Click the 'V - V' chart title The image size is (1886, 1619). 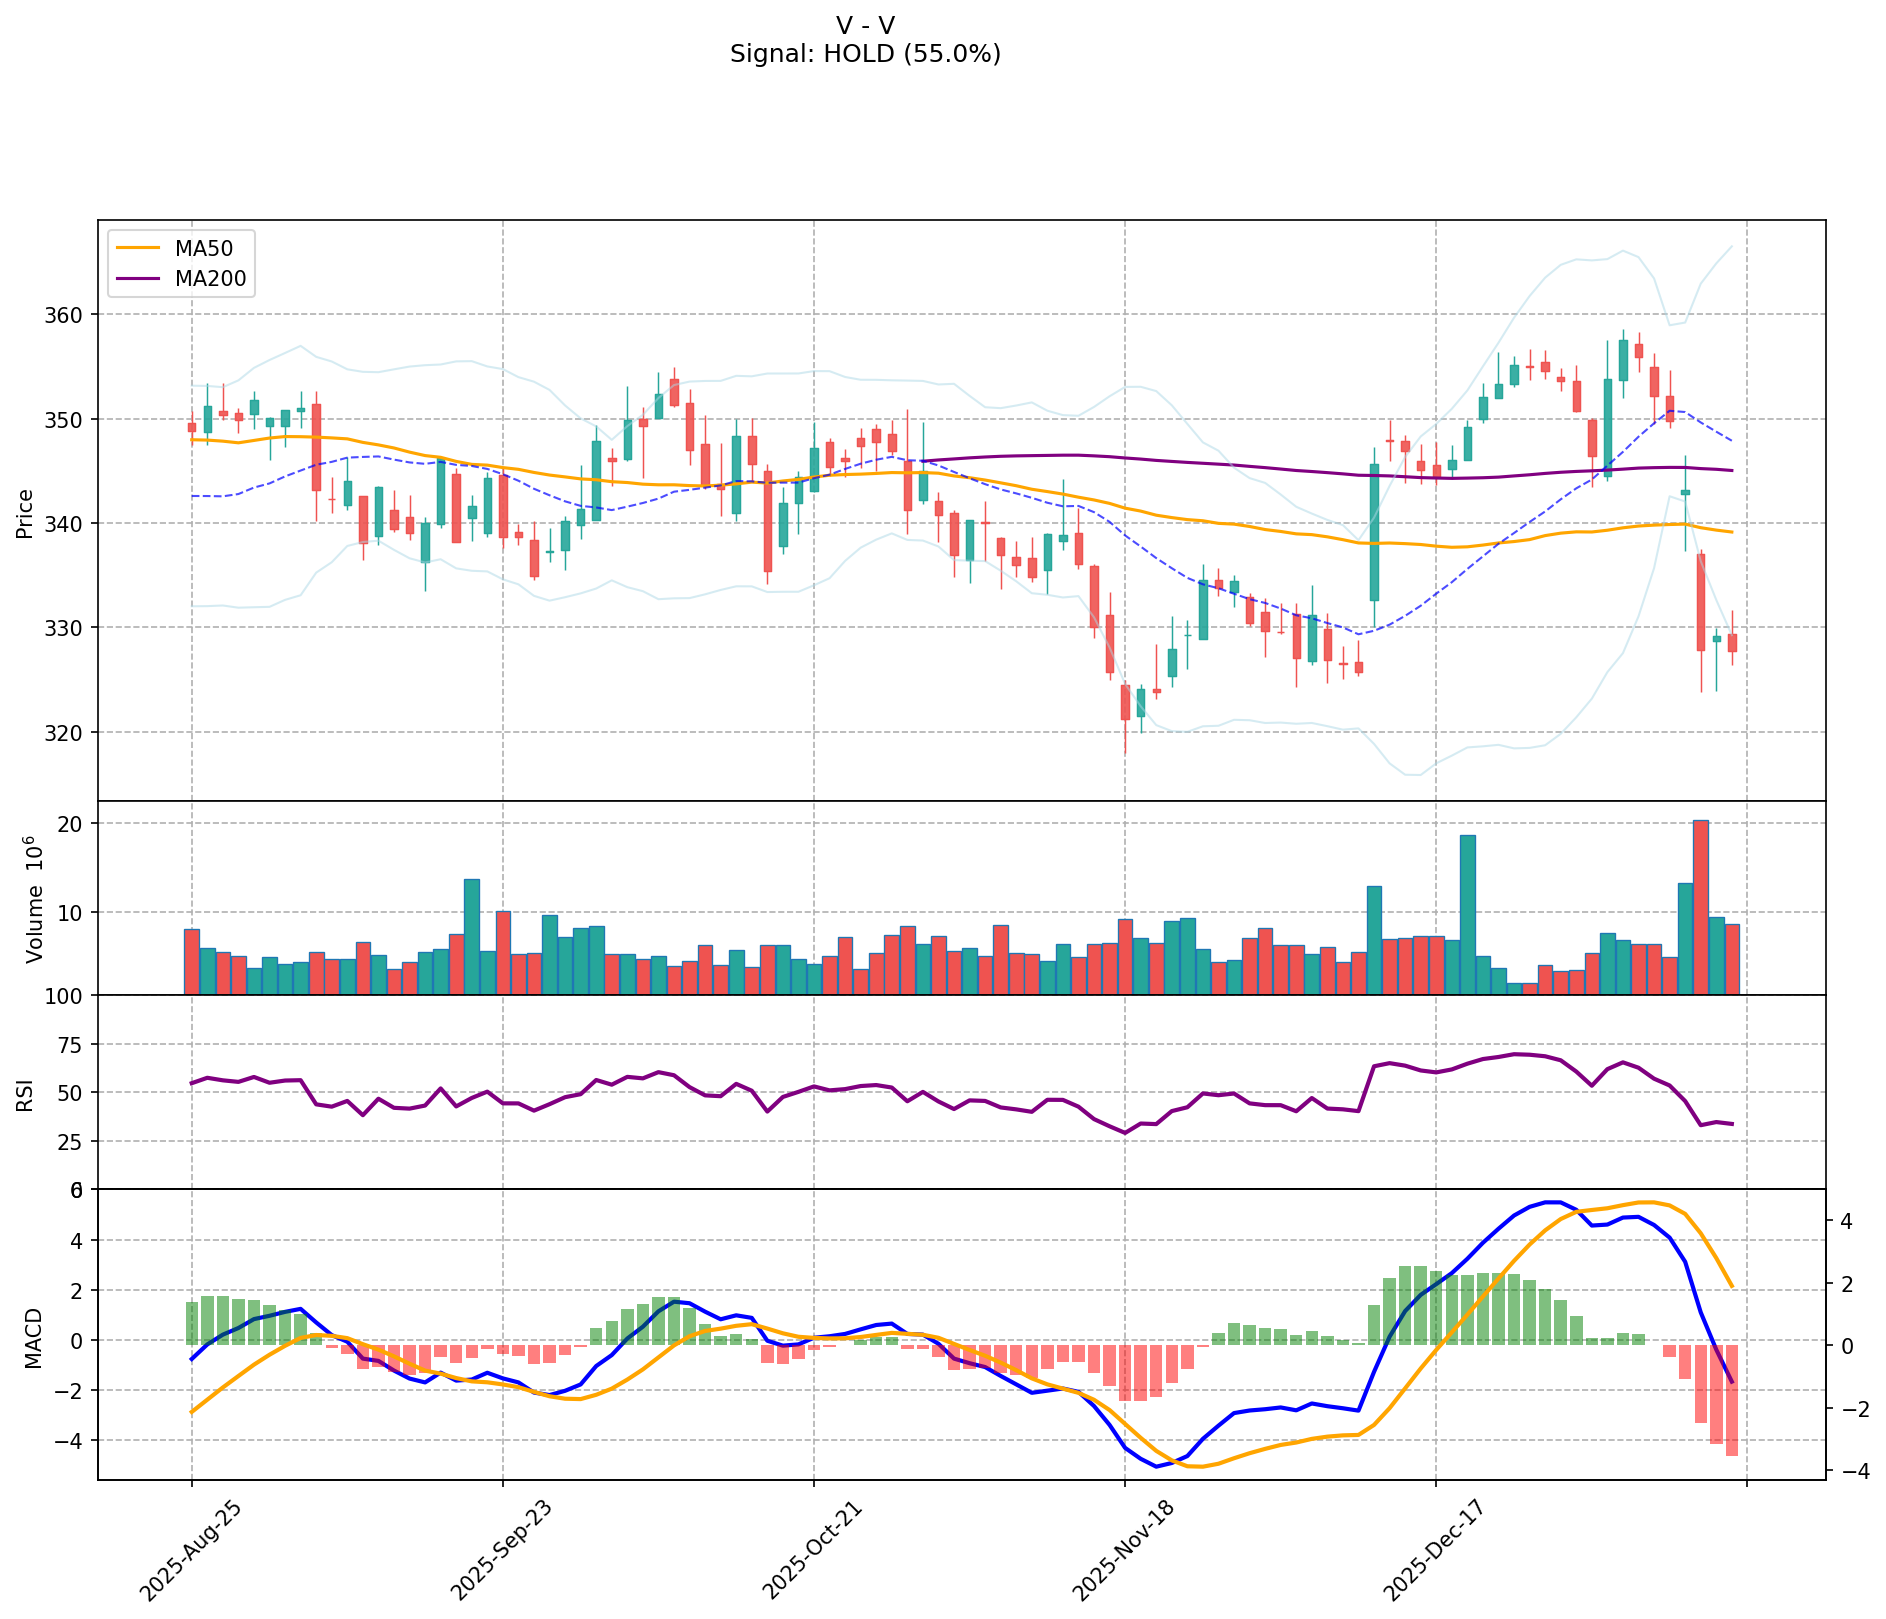tap(865, 25)
